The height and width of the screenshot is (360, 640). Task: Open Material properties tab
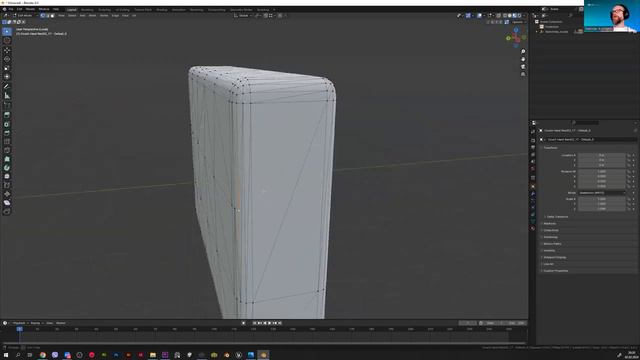pos(533,229)
